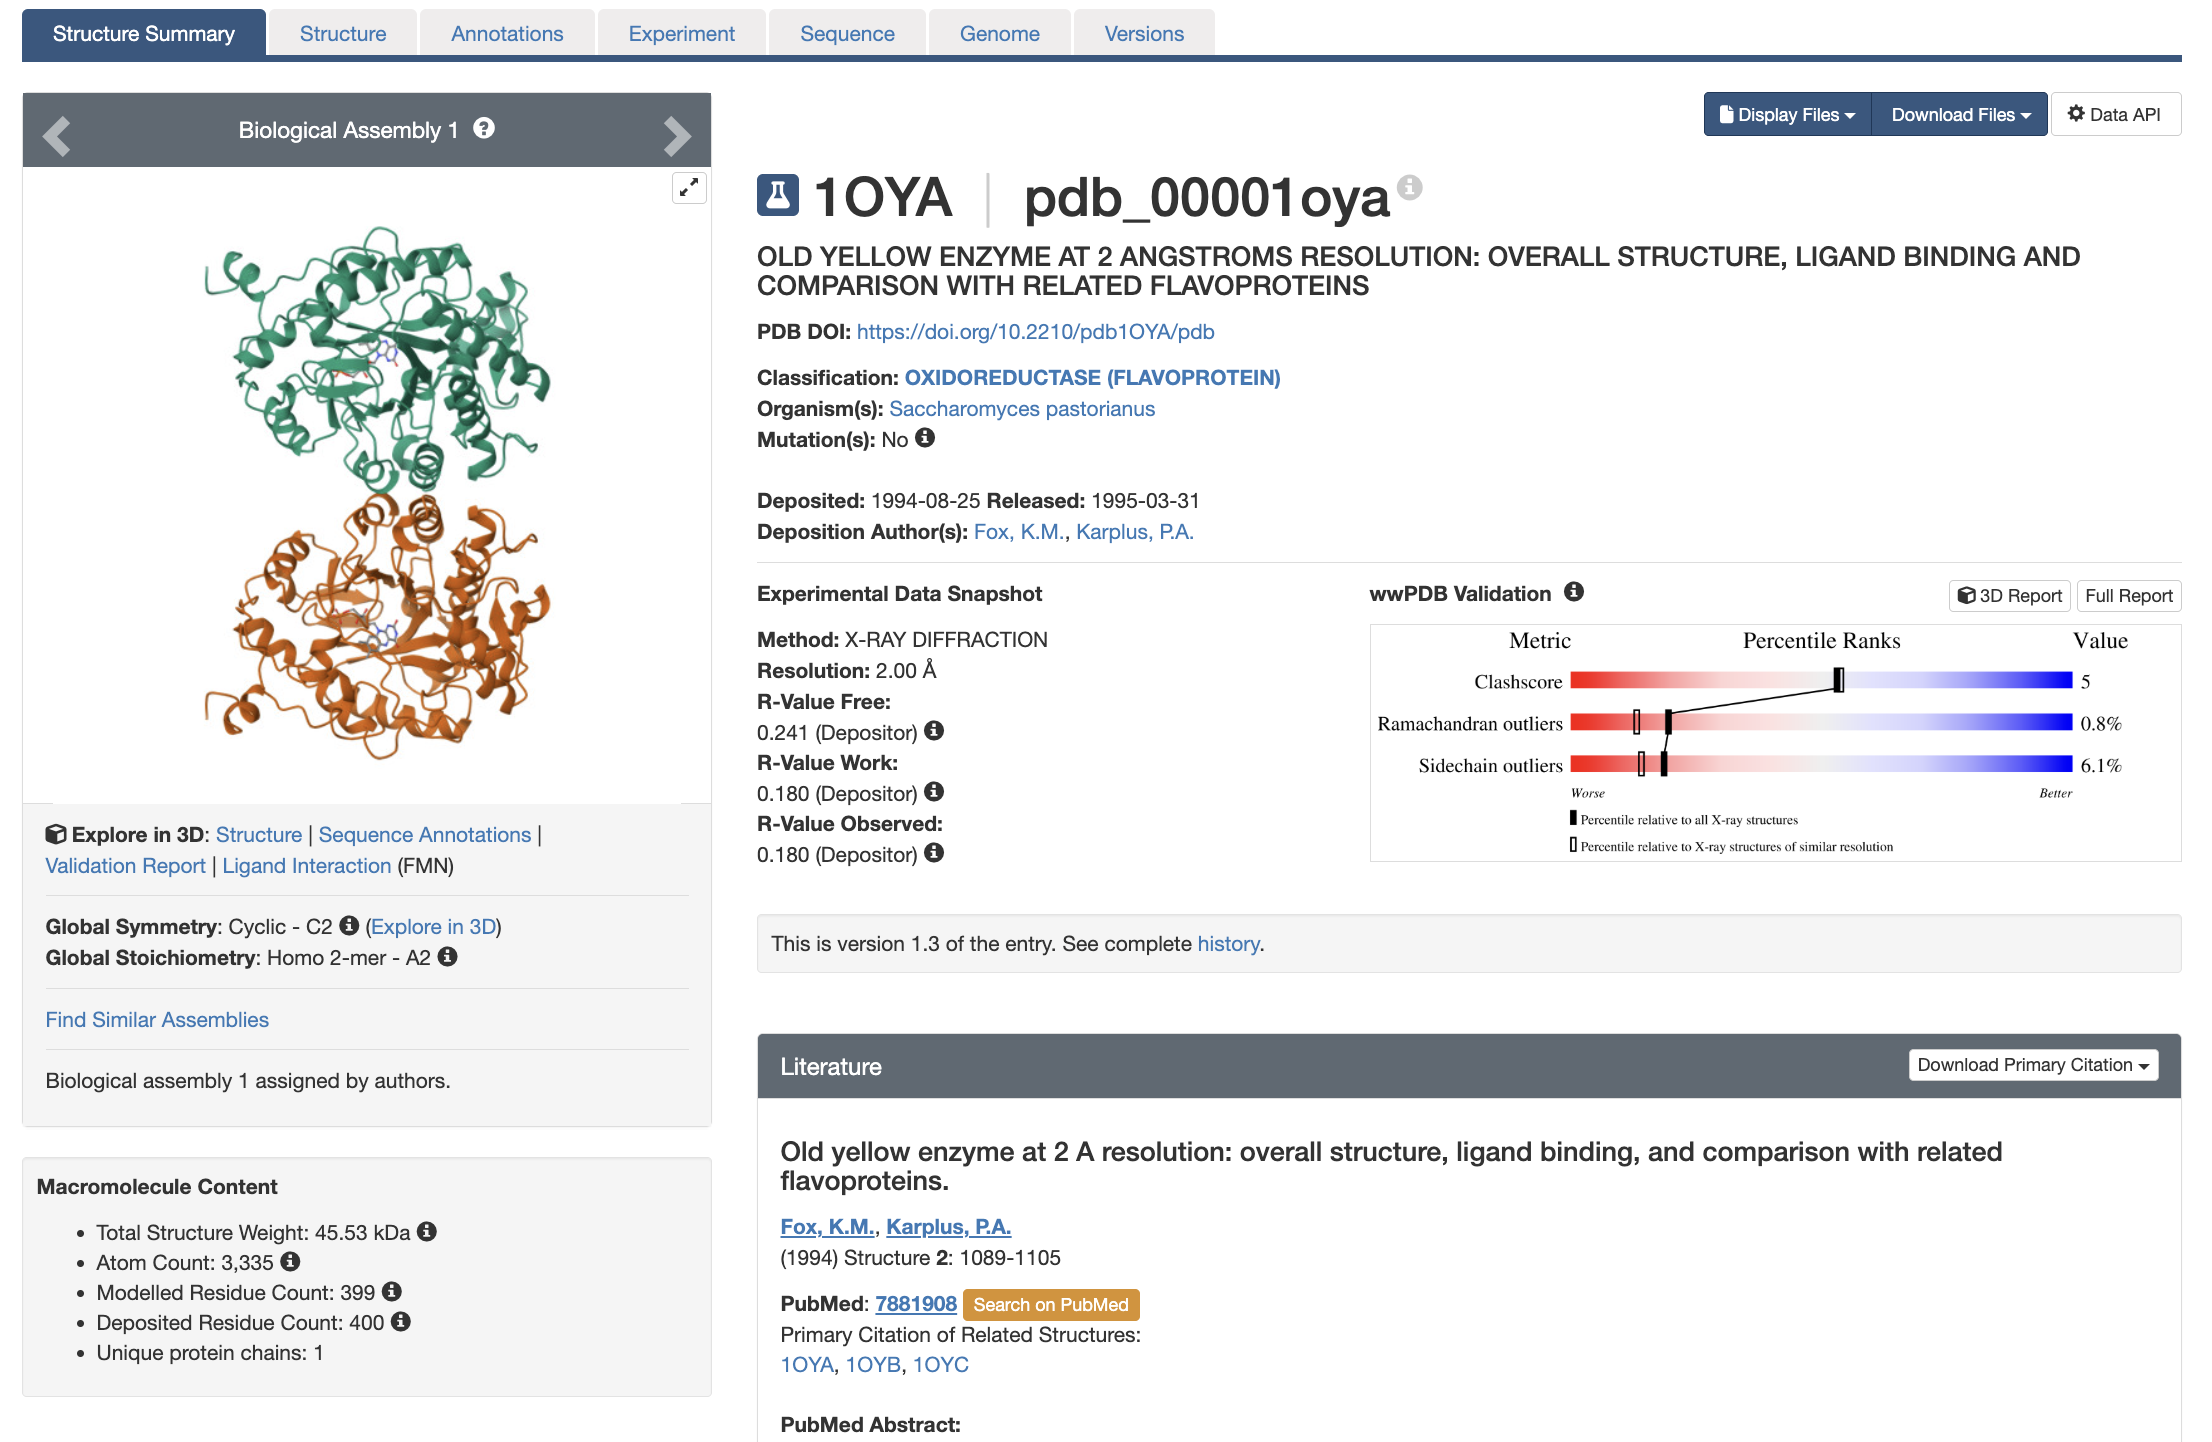Viewport: 2212px width, 1442px height.
Task: Click help icon beside Biological Assembly 1
Action: click(484, 128)
